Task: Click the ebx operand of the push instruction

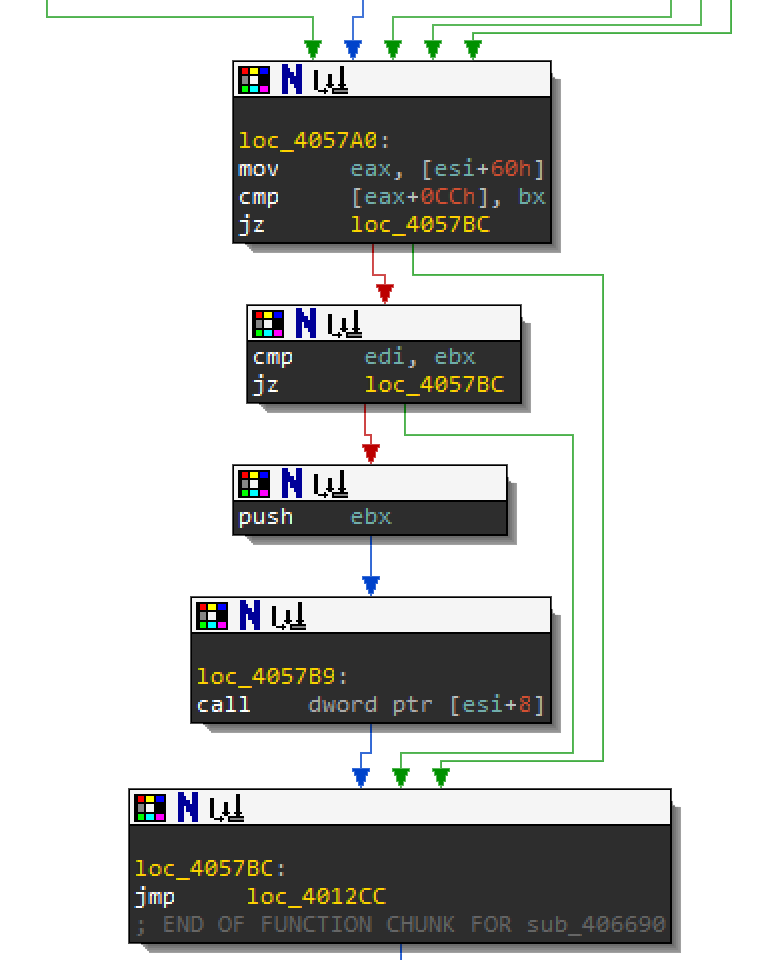Action: tap(371, 517)
